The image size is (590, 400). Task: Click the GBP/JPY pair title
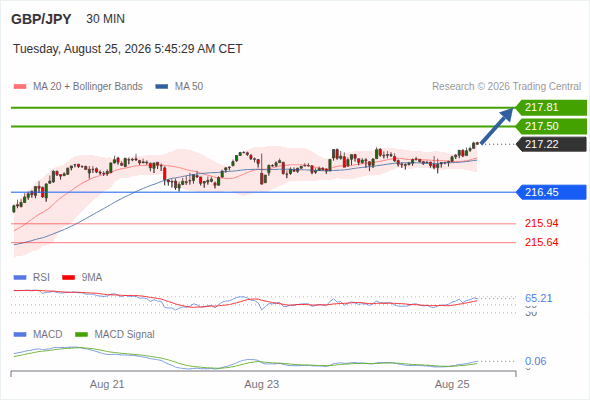click(41, 19)
